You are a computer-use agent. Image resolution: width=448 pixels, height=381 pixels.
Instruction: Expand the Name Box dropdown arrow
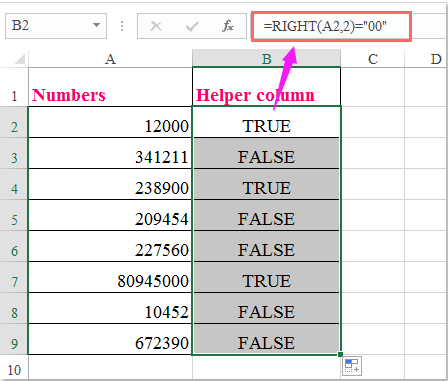tap(96, 25)
